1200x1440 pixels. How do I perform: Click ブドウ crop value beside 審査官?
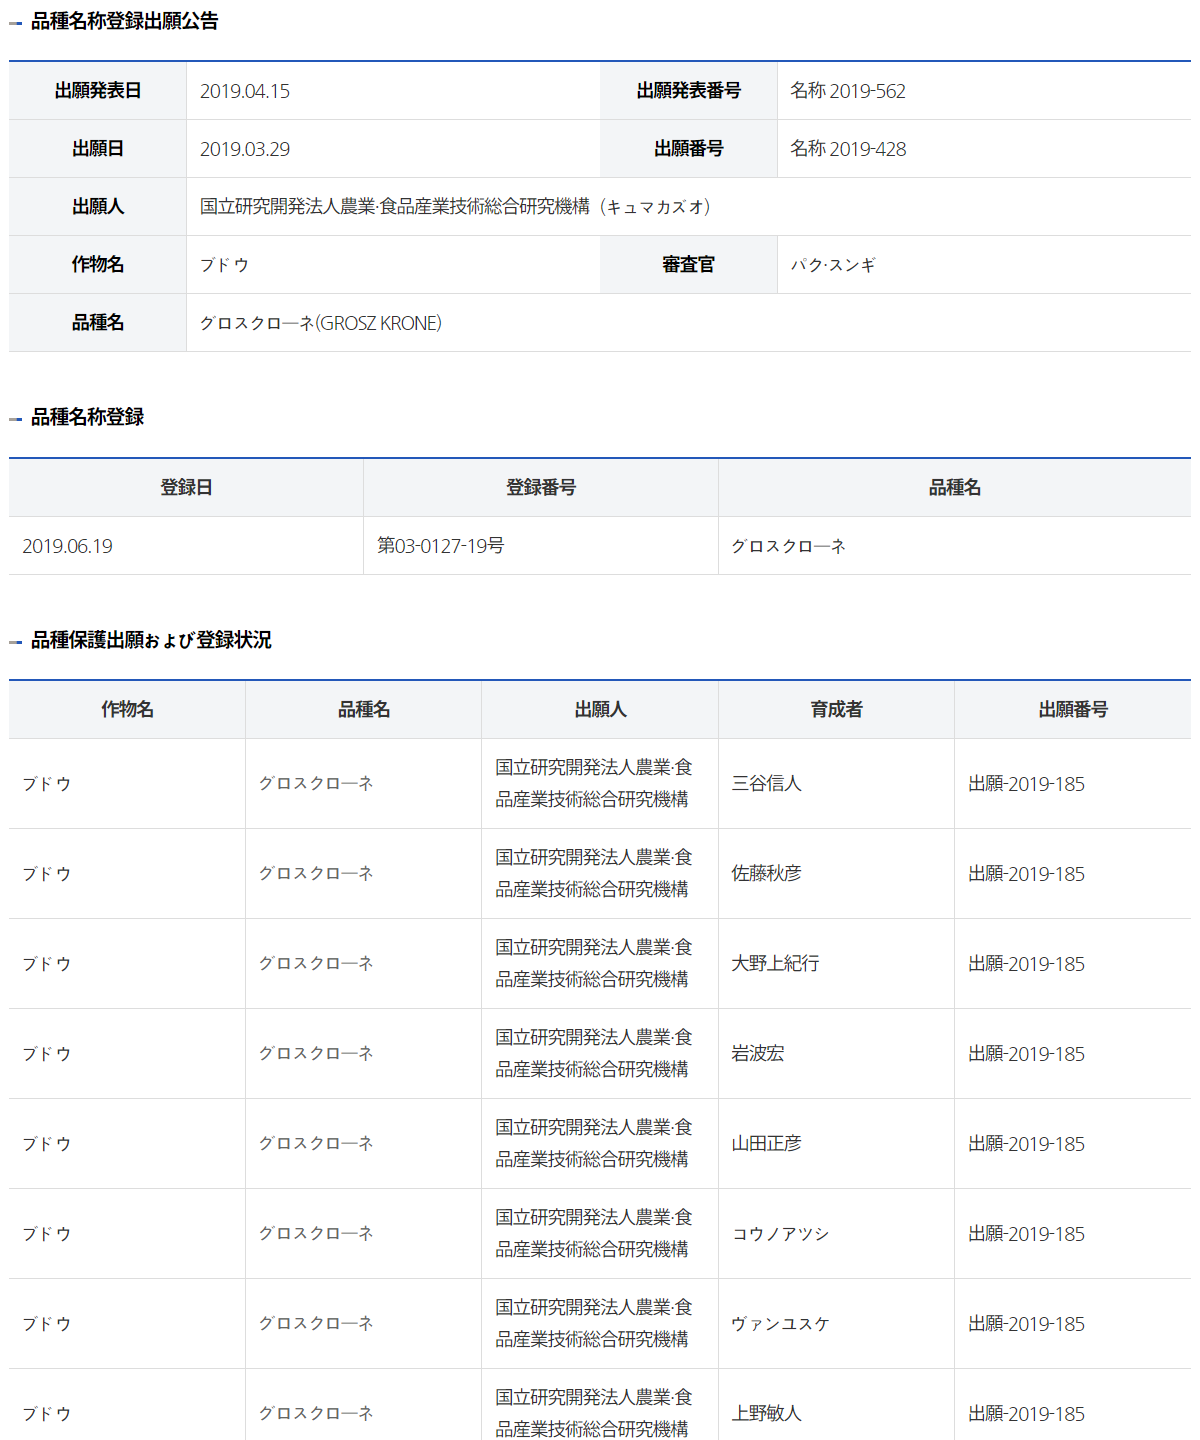click(224, 265)
